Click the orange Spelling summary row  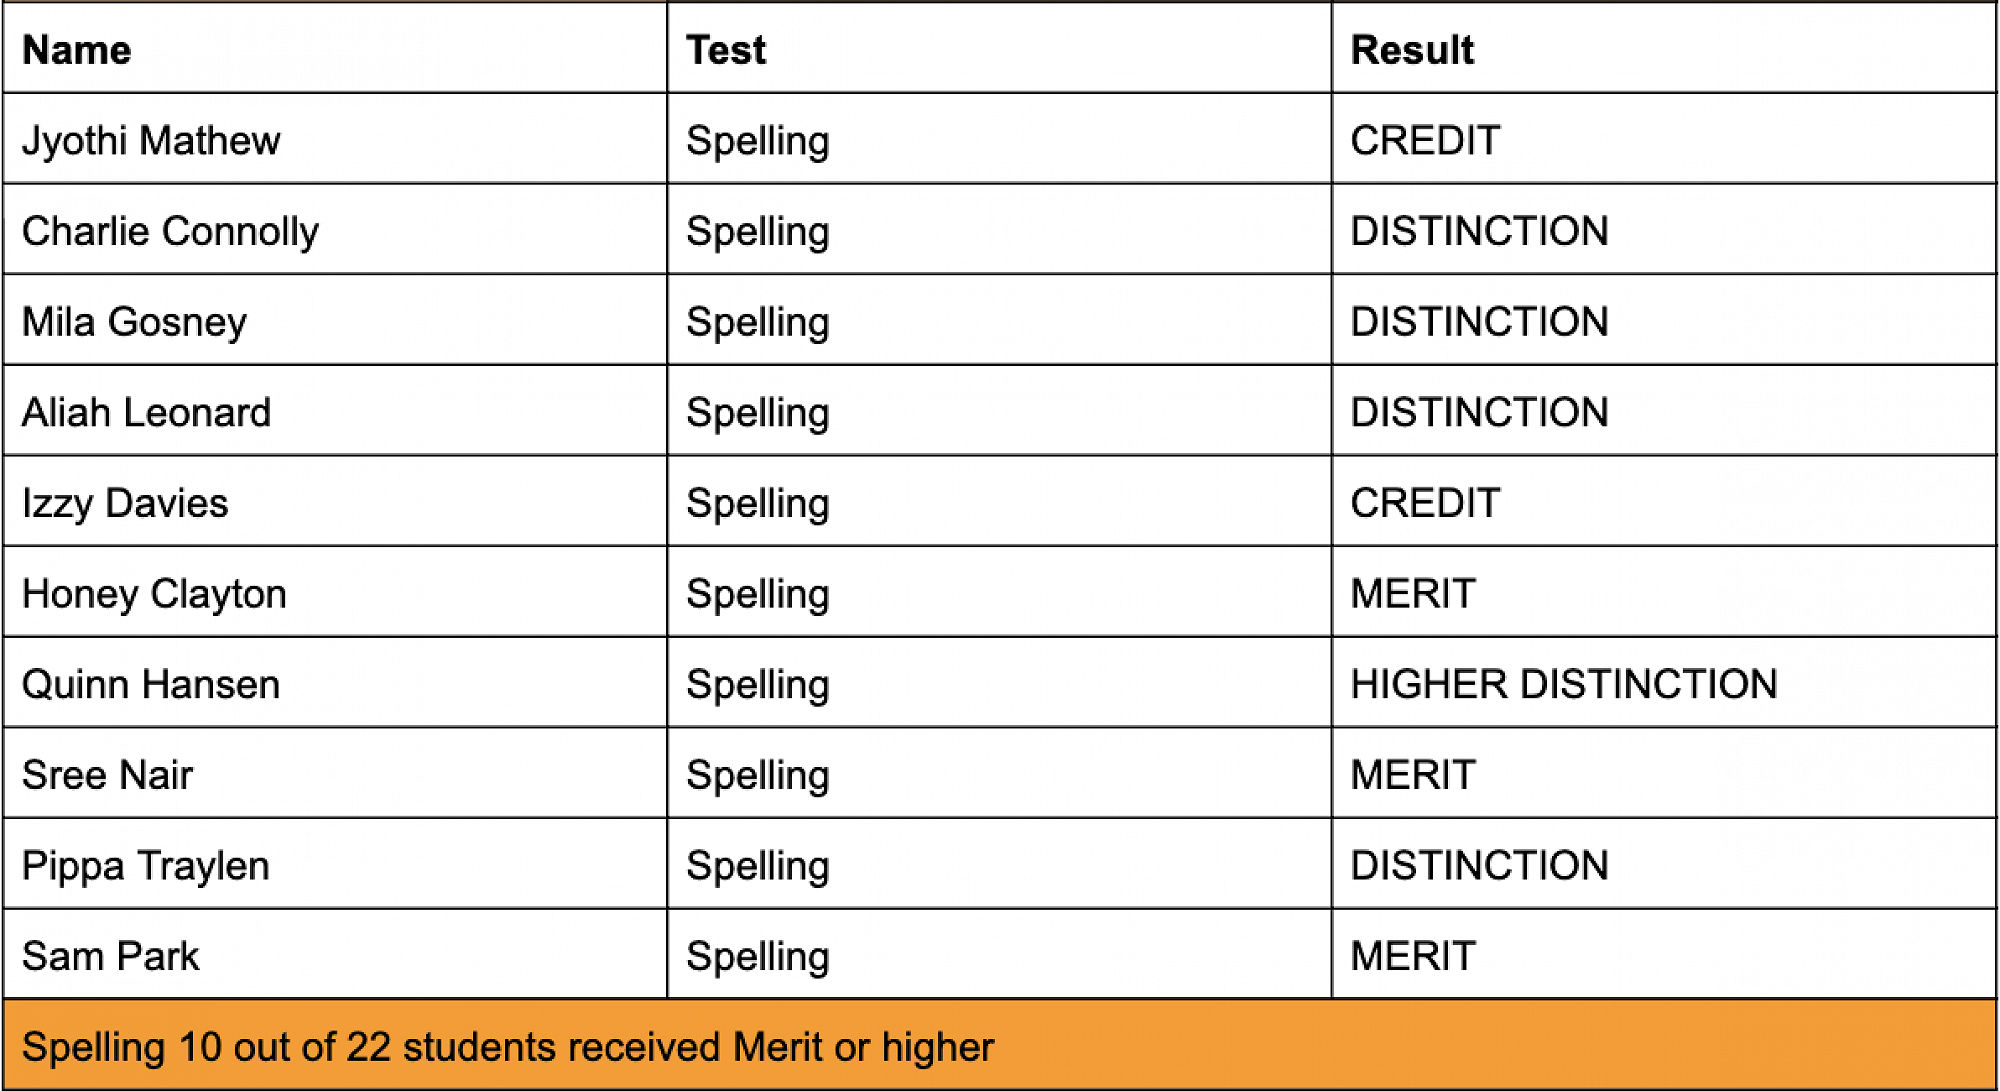[508, 1047]
